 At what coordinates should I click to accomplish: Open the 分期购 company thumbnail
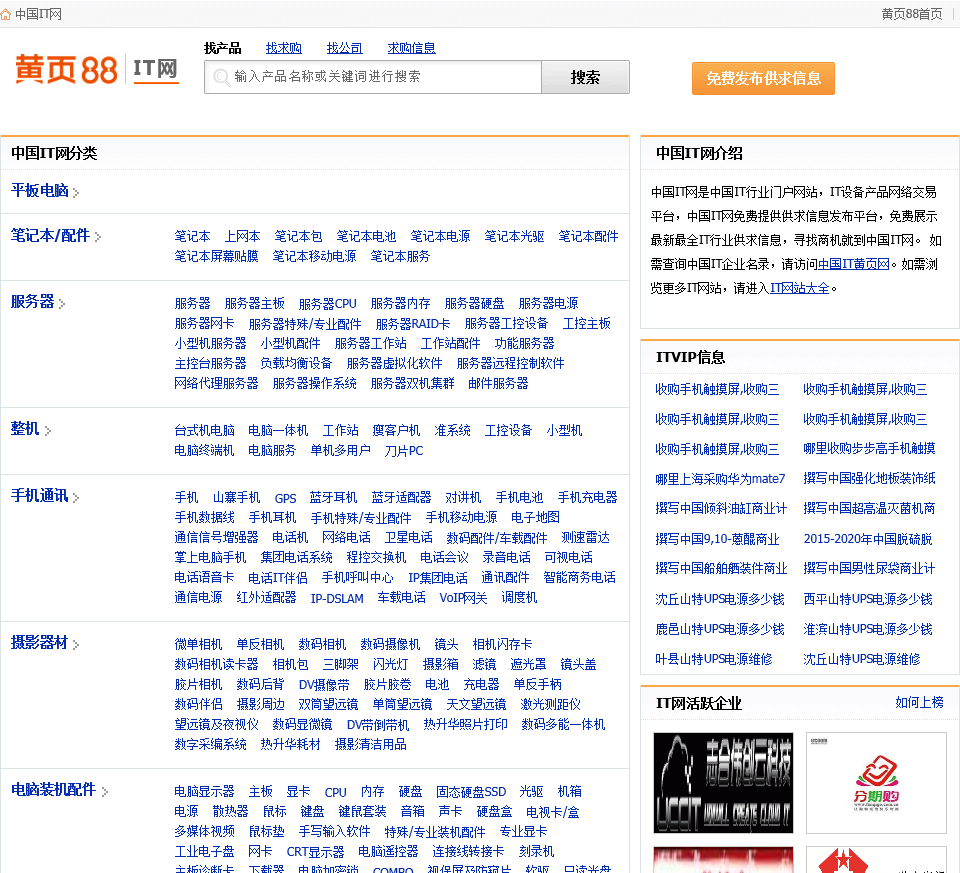(876, 783)
